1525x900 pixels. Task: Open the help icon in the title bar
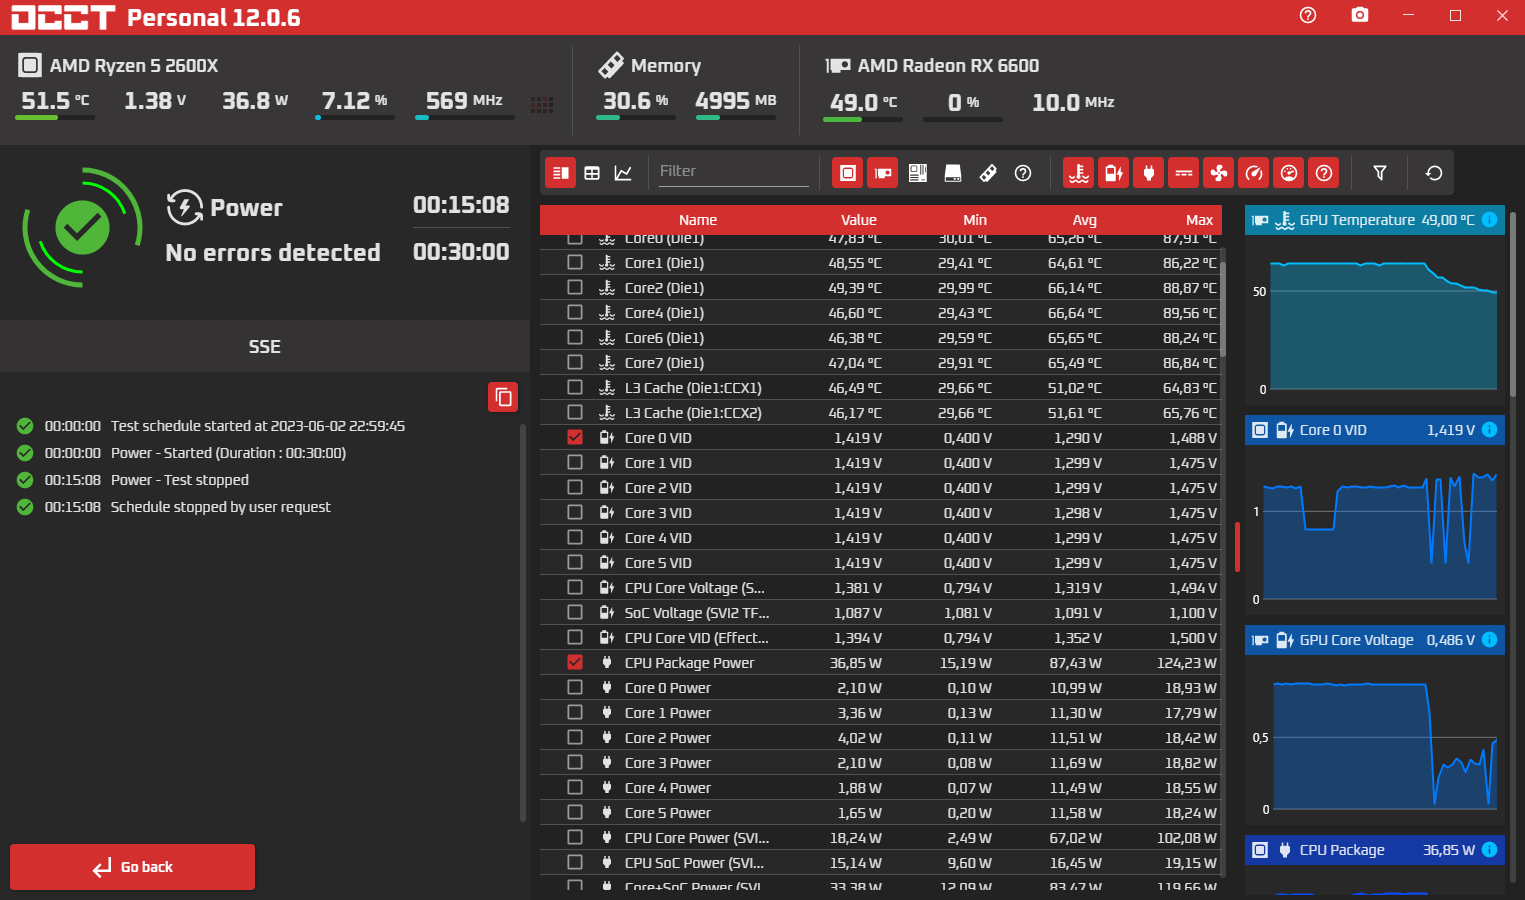click(1308, 15)
